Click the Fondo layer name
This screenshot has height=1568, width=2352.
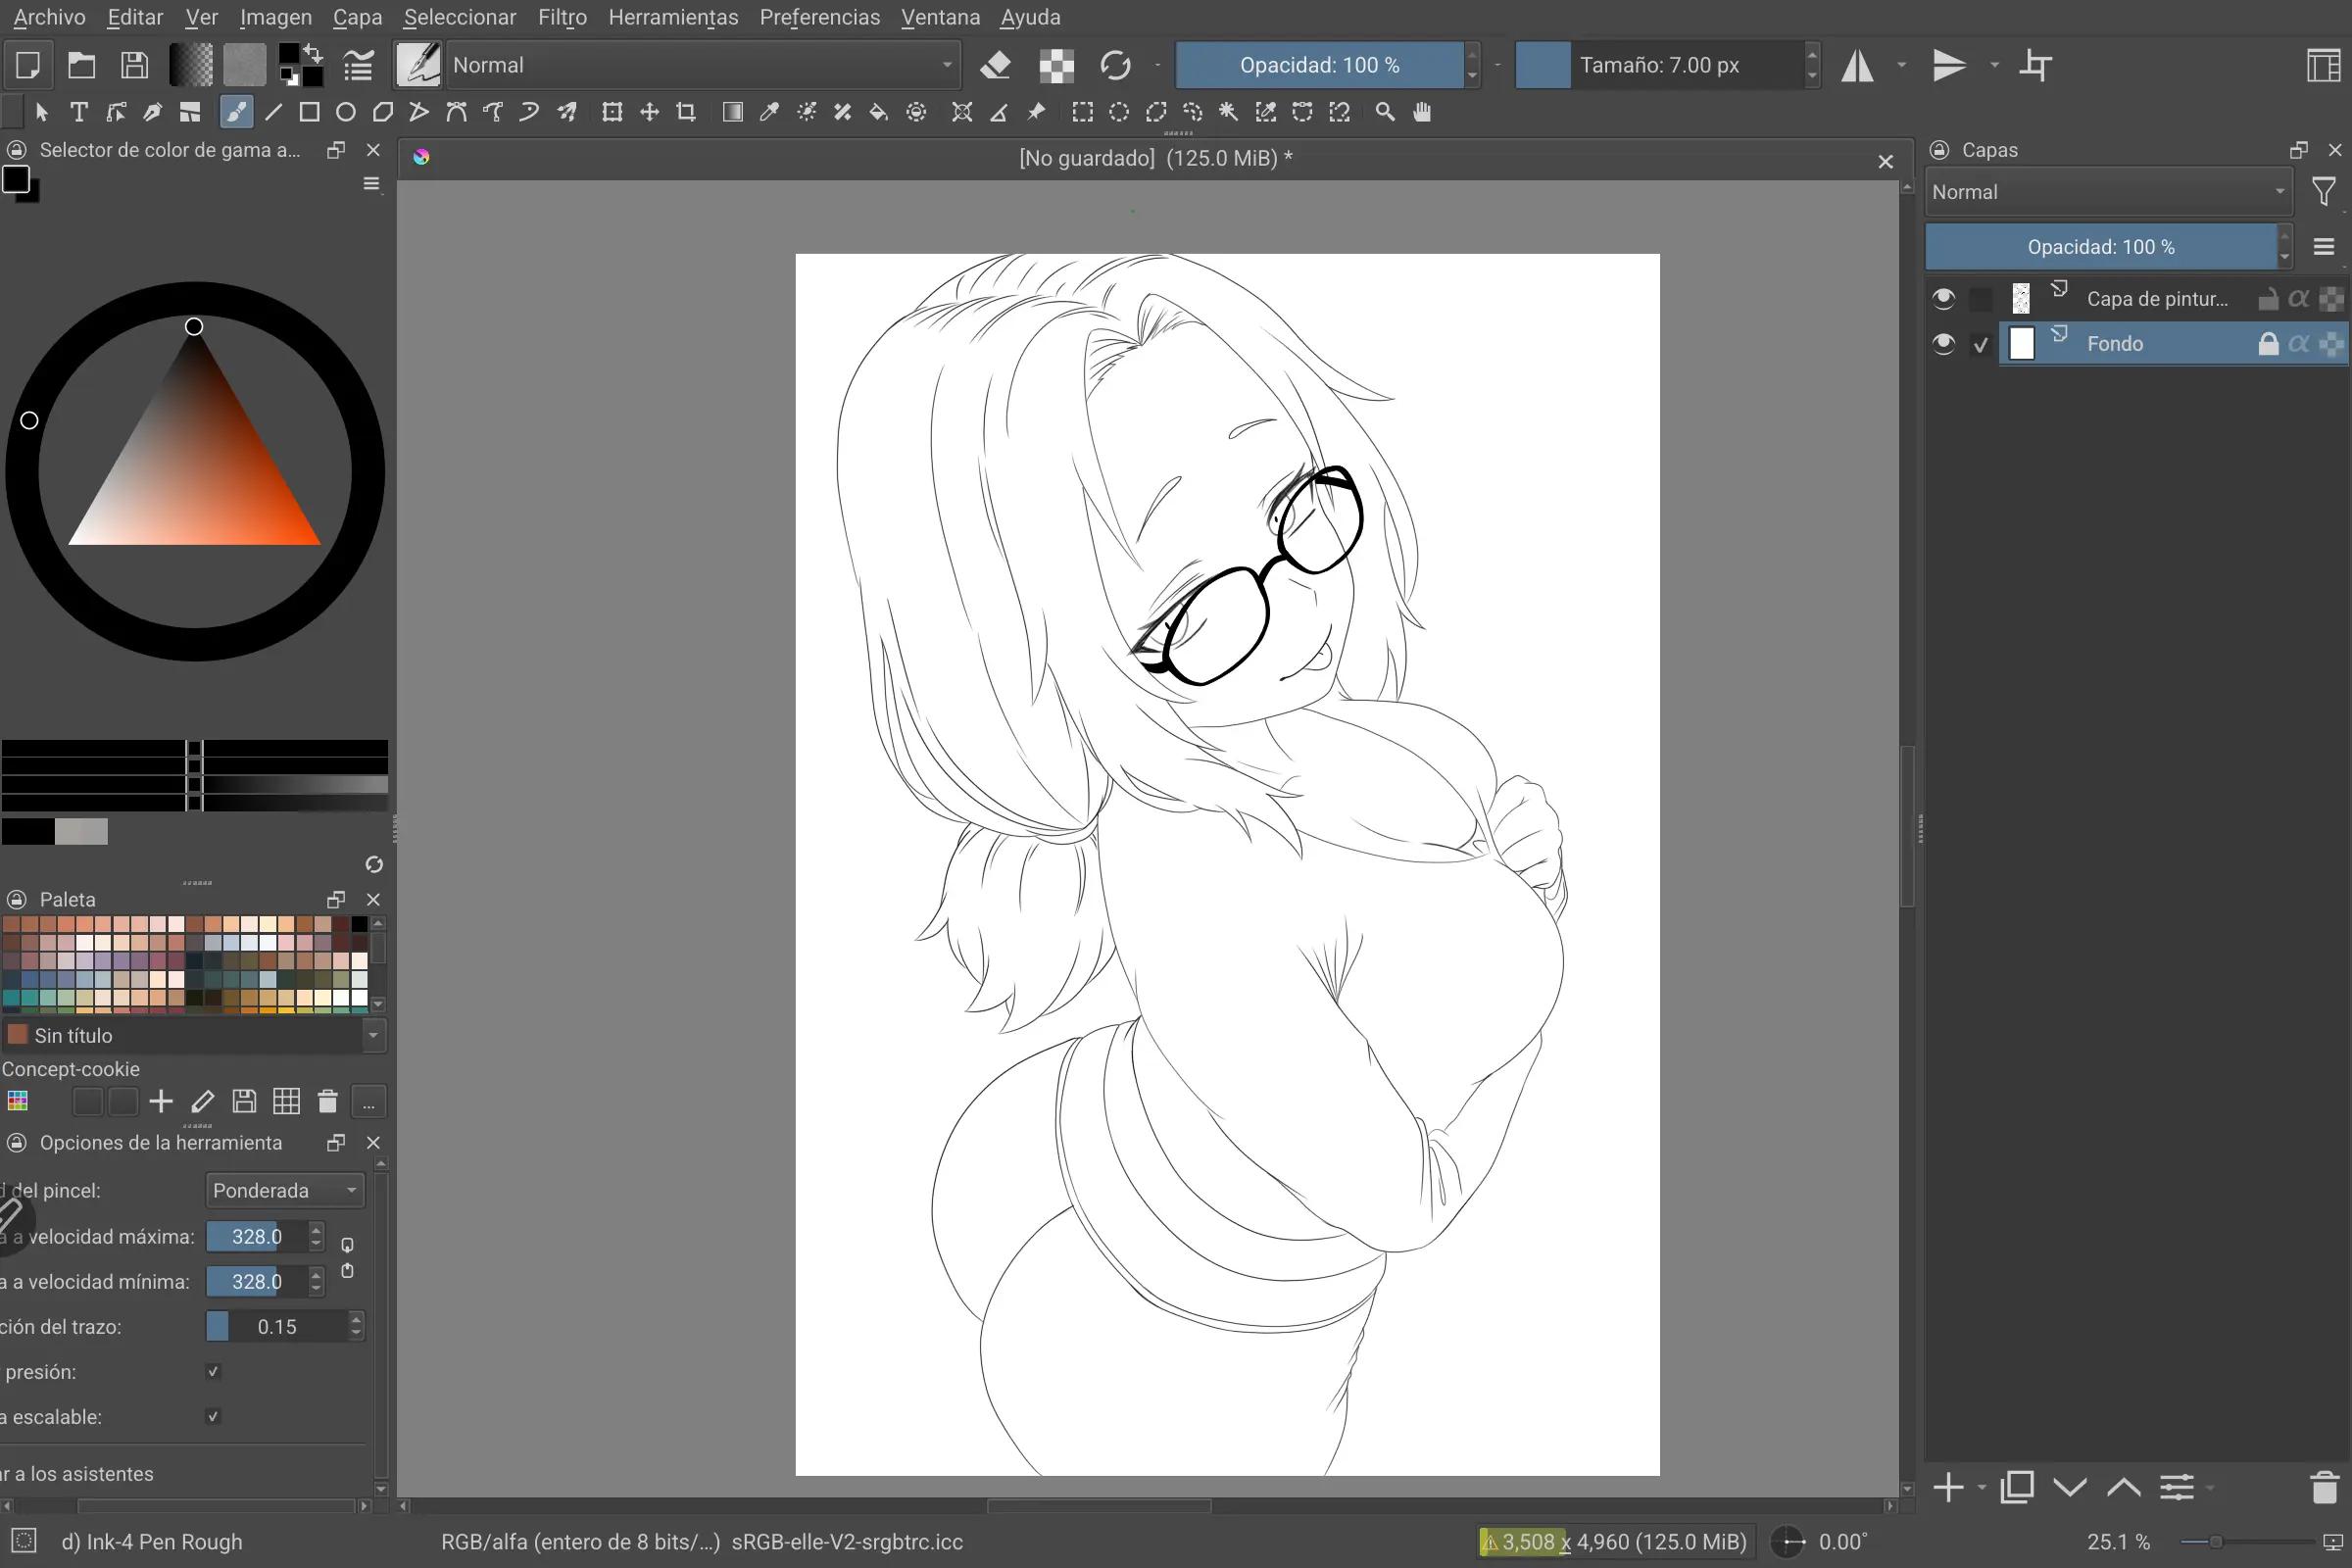pyautogui.click(x=2115, y=344)
